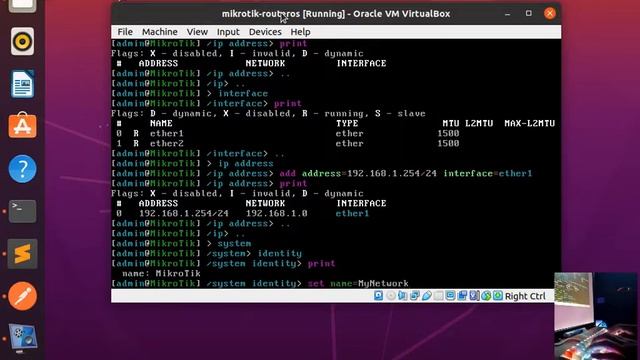640x360 pixels.
Task: Click the '> system' command line
Action: pyautogui.click(x=182, y=243)
